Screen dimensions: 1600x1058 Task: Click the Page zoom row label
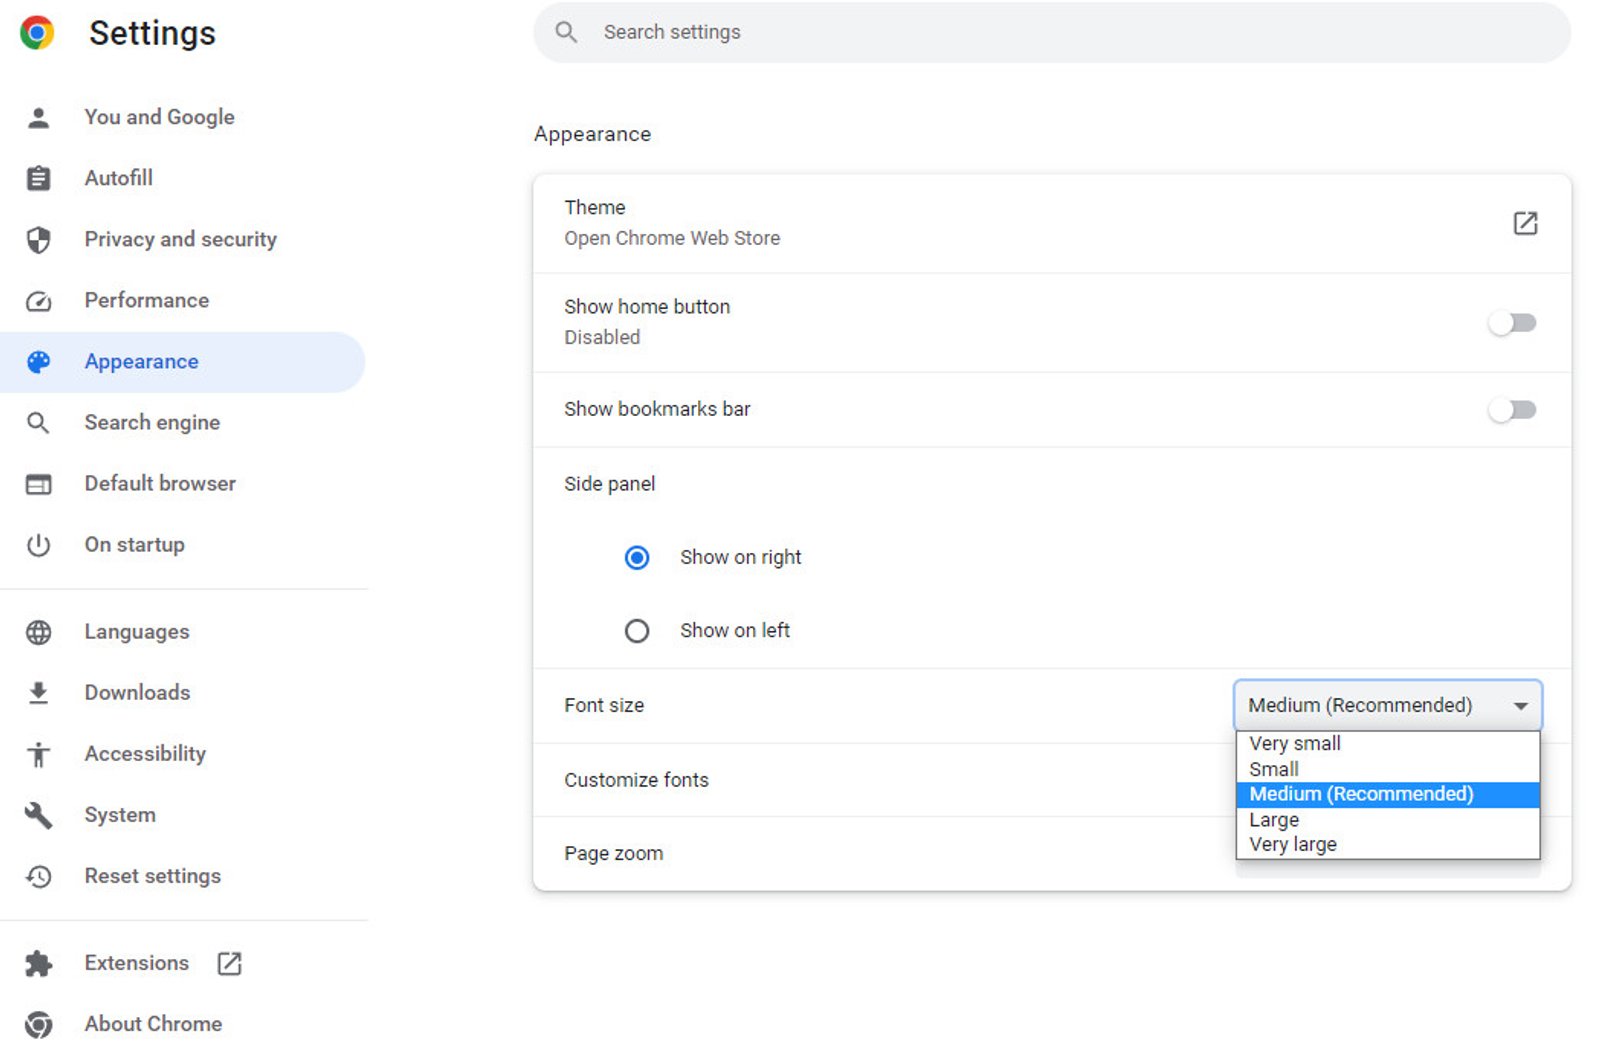point(613,854)
